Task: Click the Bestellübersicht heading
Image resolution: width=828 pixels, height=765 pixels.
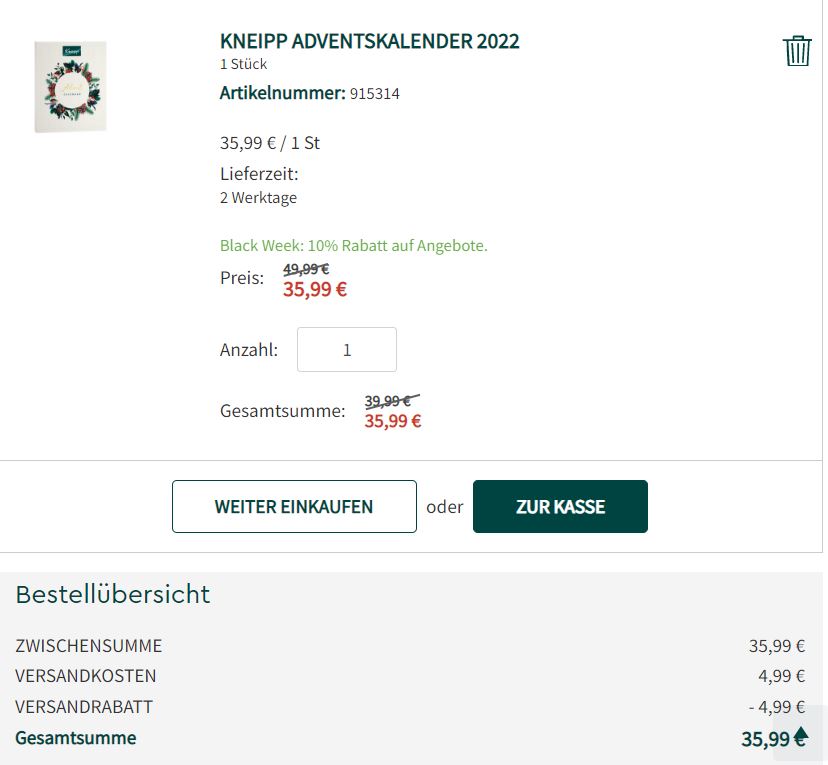Action: pos(113,594)
